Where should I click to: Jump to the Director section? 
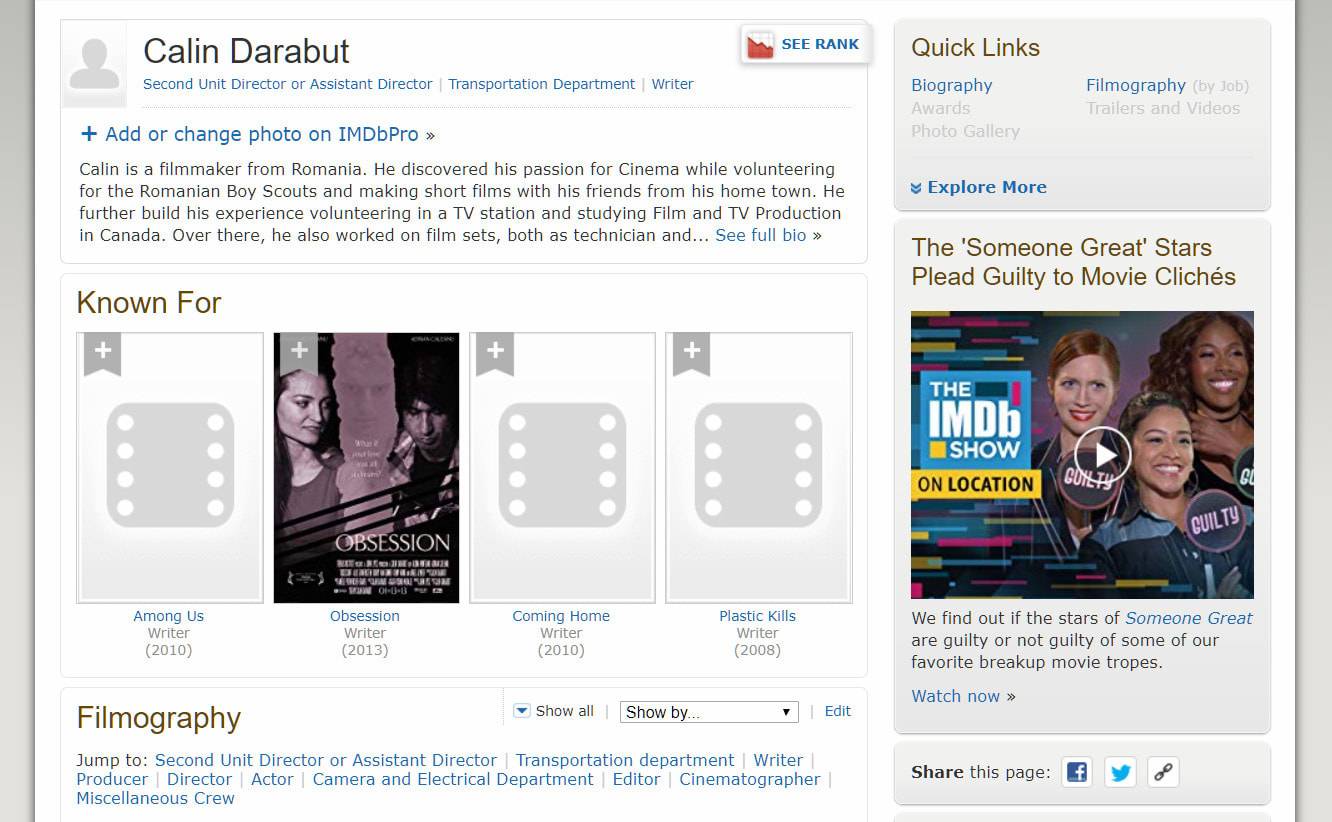point(200,779)
